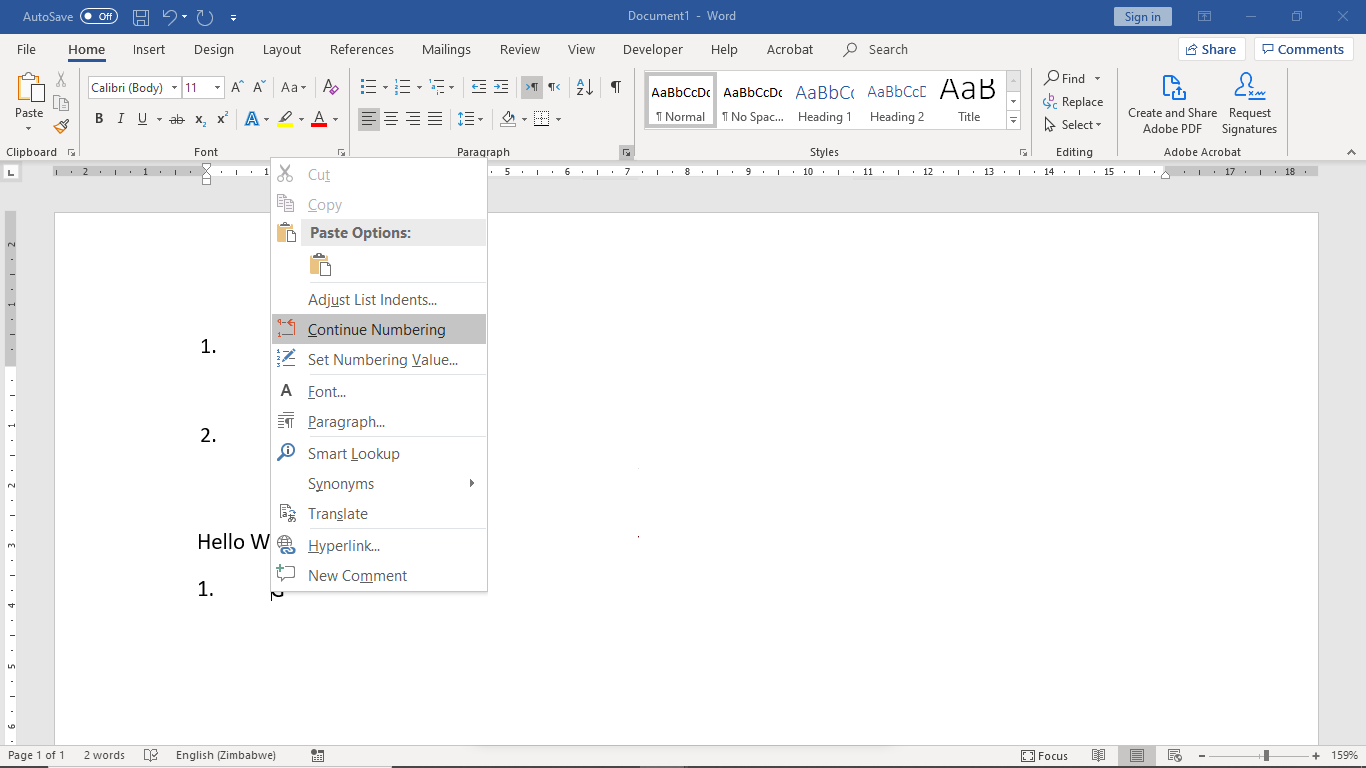Image resolution: width=1366 pixels, height=768 pixels.
Task: Click the Format Painter brush icon
Action: [61, 126]
